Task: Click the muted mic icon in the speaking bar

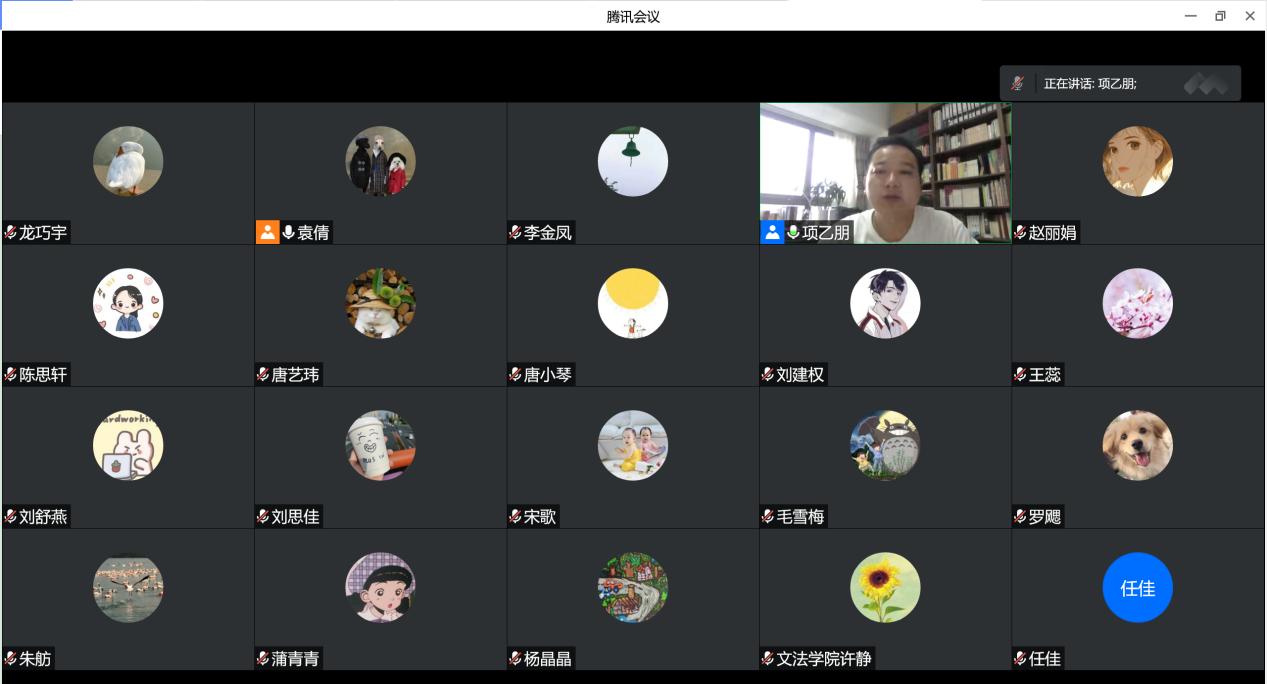Action: (x=1017, y=83)
